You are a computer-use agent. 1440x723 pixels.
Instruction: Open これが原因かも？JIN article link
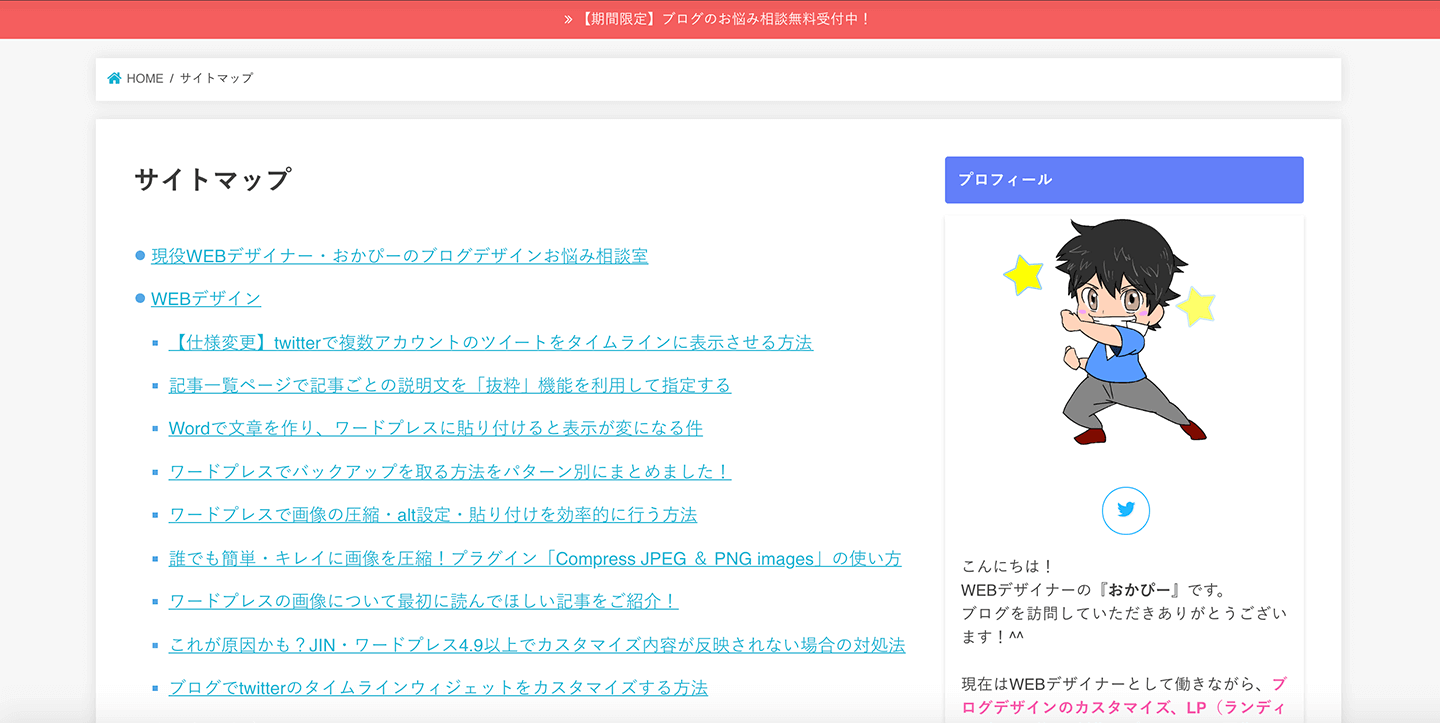coord(537,645)
